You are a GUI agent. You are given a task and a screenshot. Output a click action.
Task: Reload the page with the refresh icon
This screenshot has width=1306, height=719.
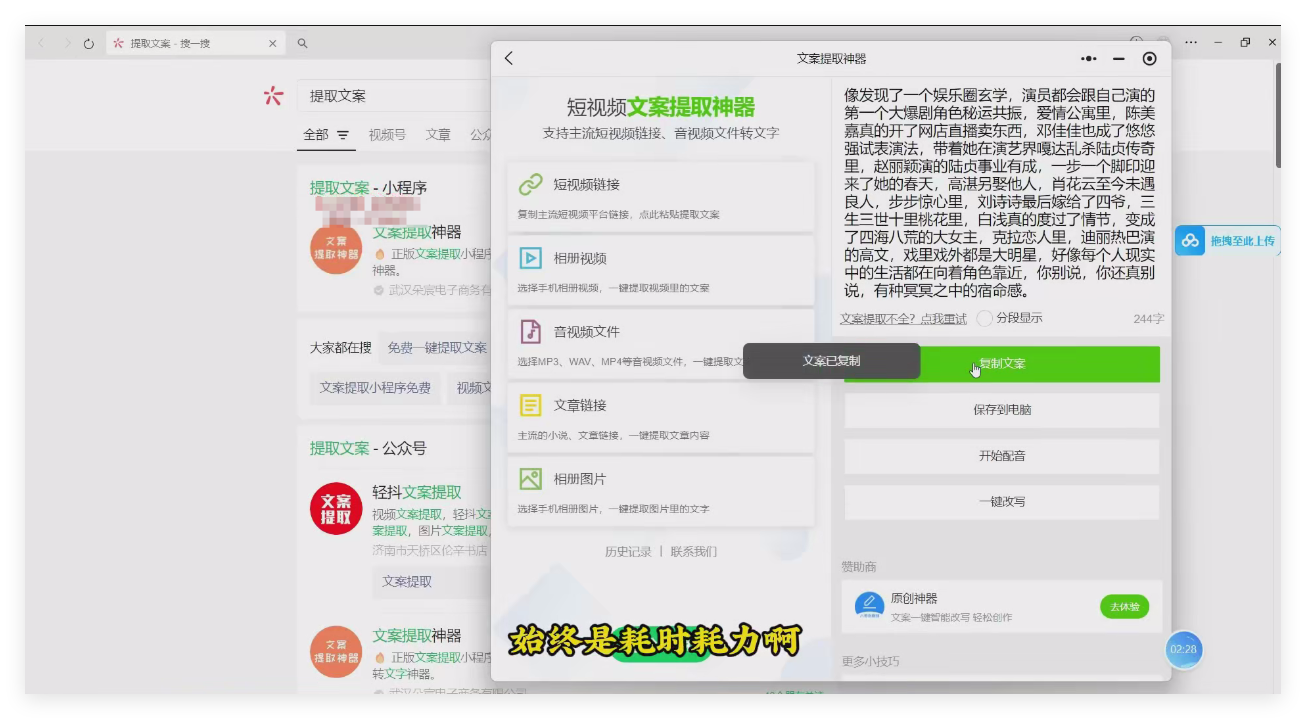(x=89, y=44)
